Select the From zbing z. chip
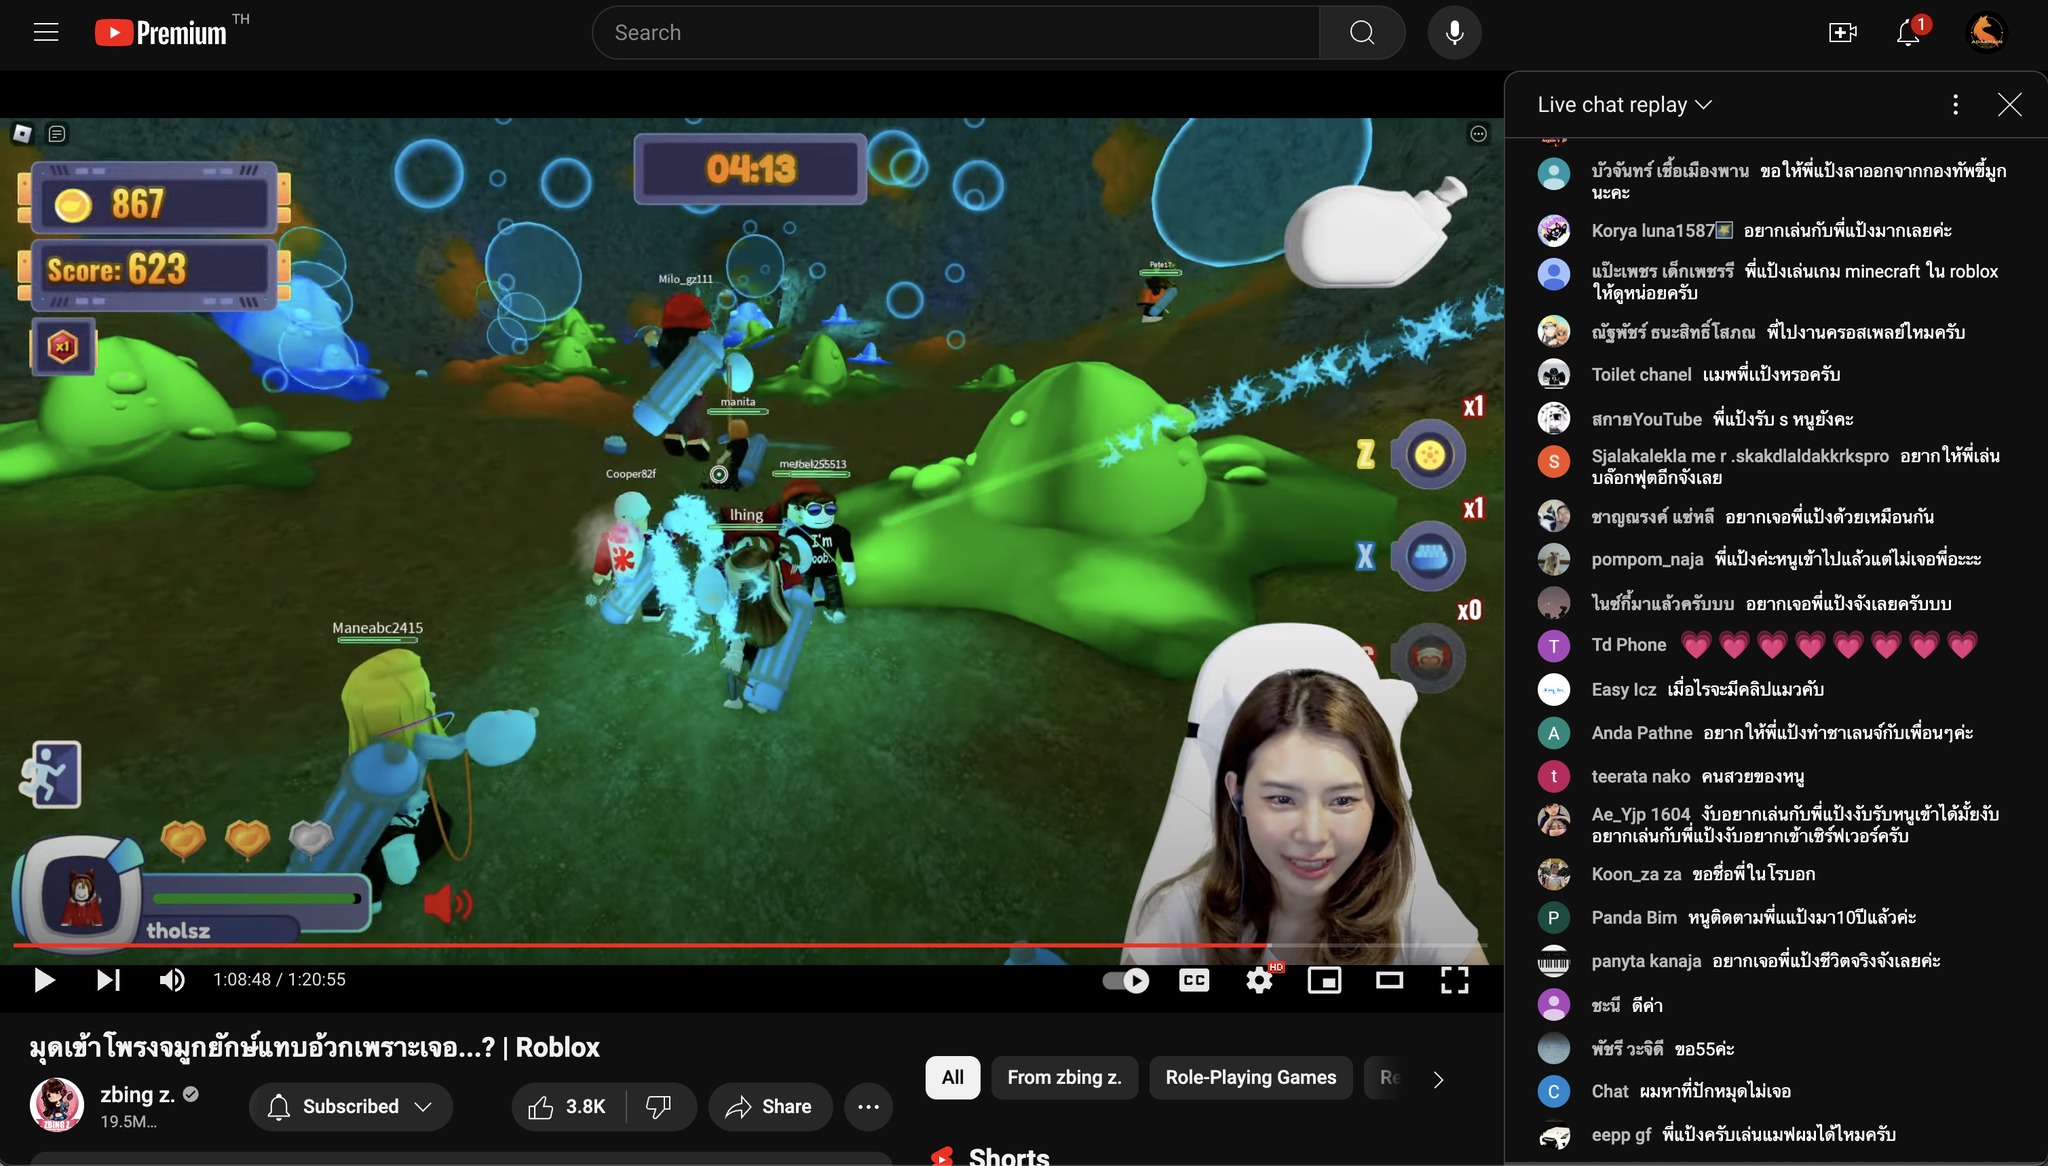The width and height of the screenshot is (2048, 1166). coord(1064,1077)
